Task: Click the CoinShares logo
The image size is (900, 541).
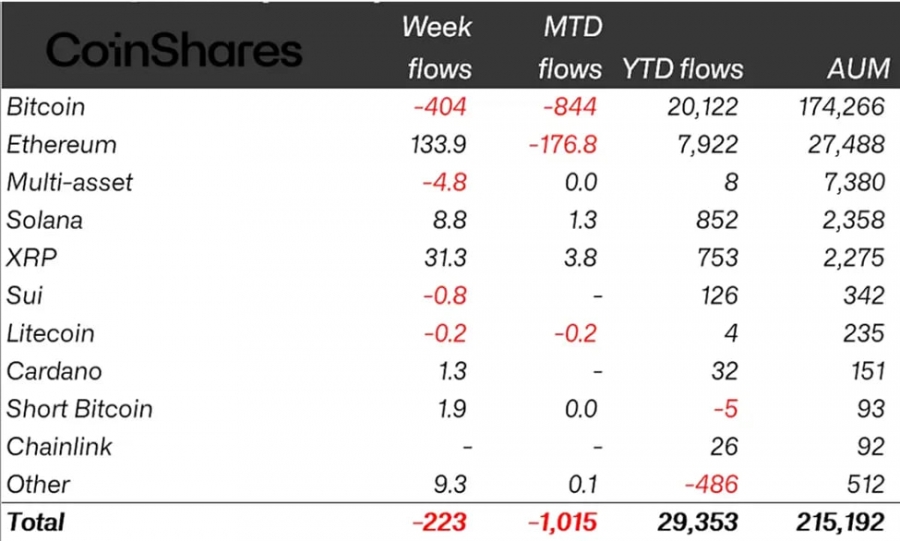Action: point(174,51)
